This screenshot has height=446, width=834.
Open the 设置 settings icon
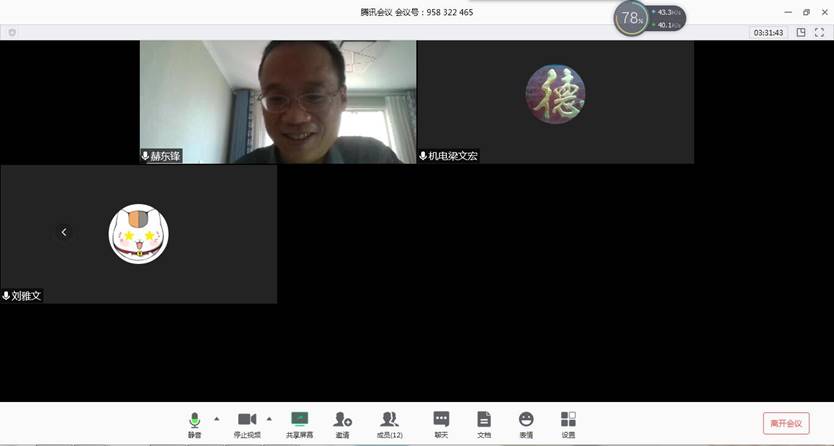point(568,423)
